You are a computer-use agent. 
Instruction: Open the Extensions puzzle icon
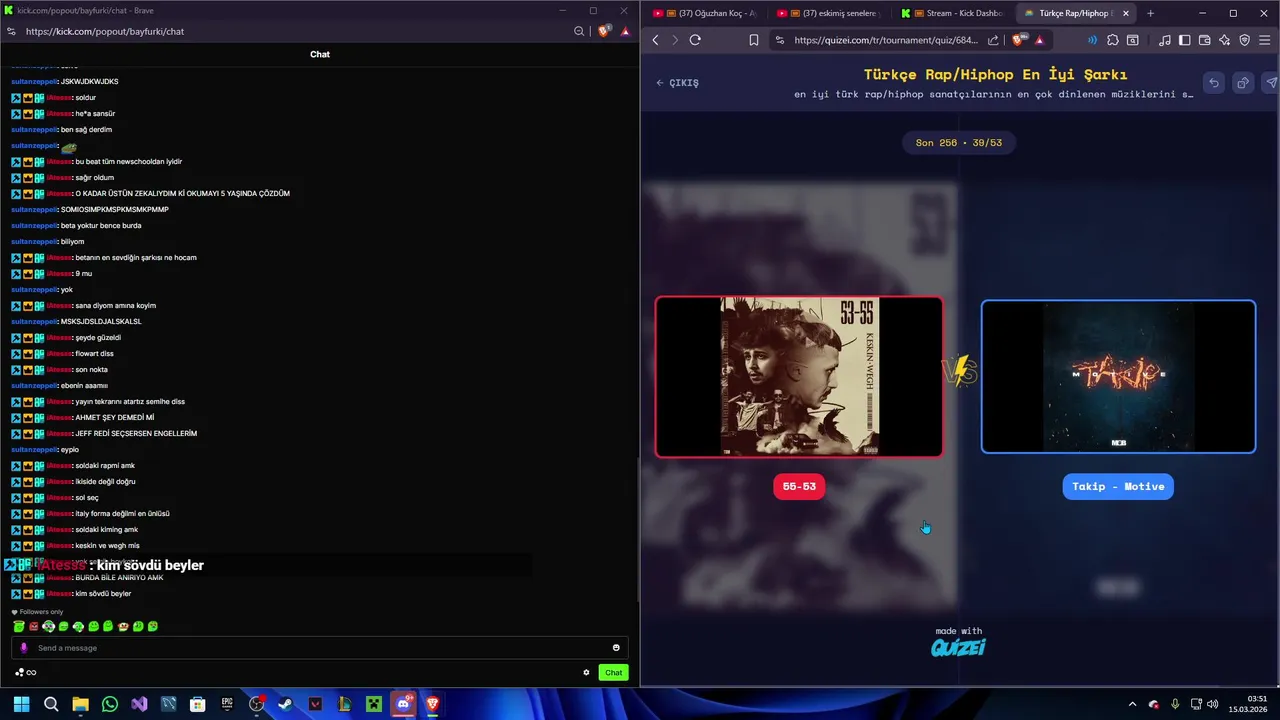(1112, 40)
